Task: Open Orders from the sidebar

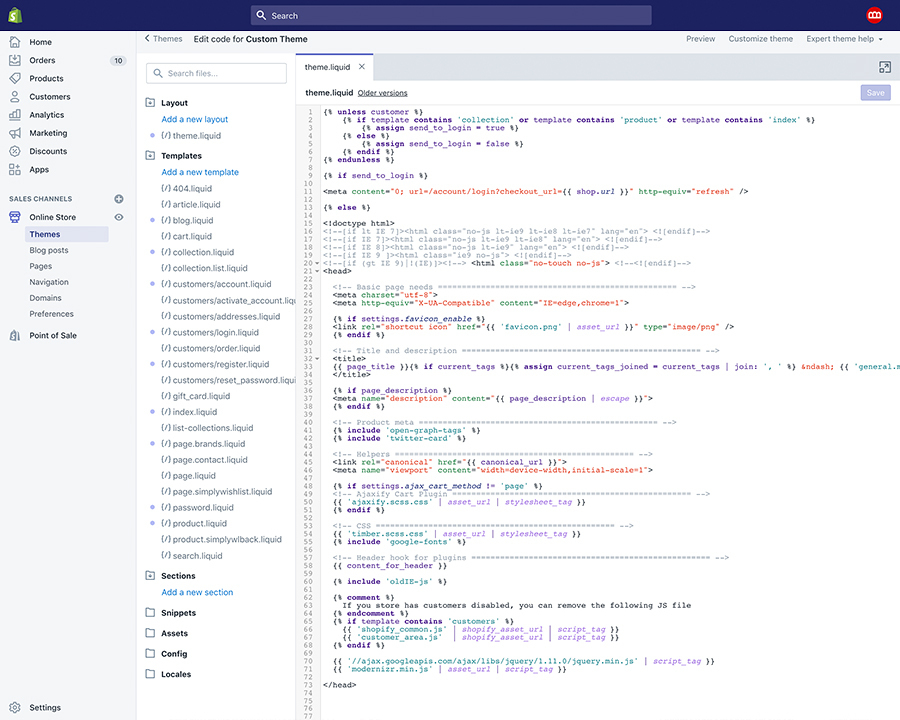Action: point(42,61)
